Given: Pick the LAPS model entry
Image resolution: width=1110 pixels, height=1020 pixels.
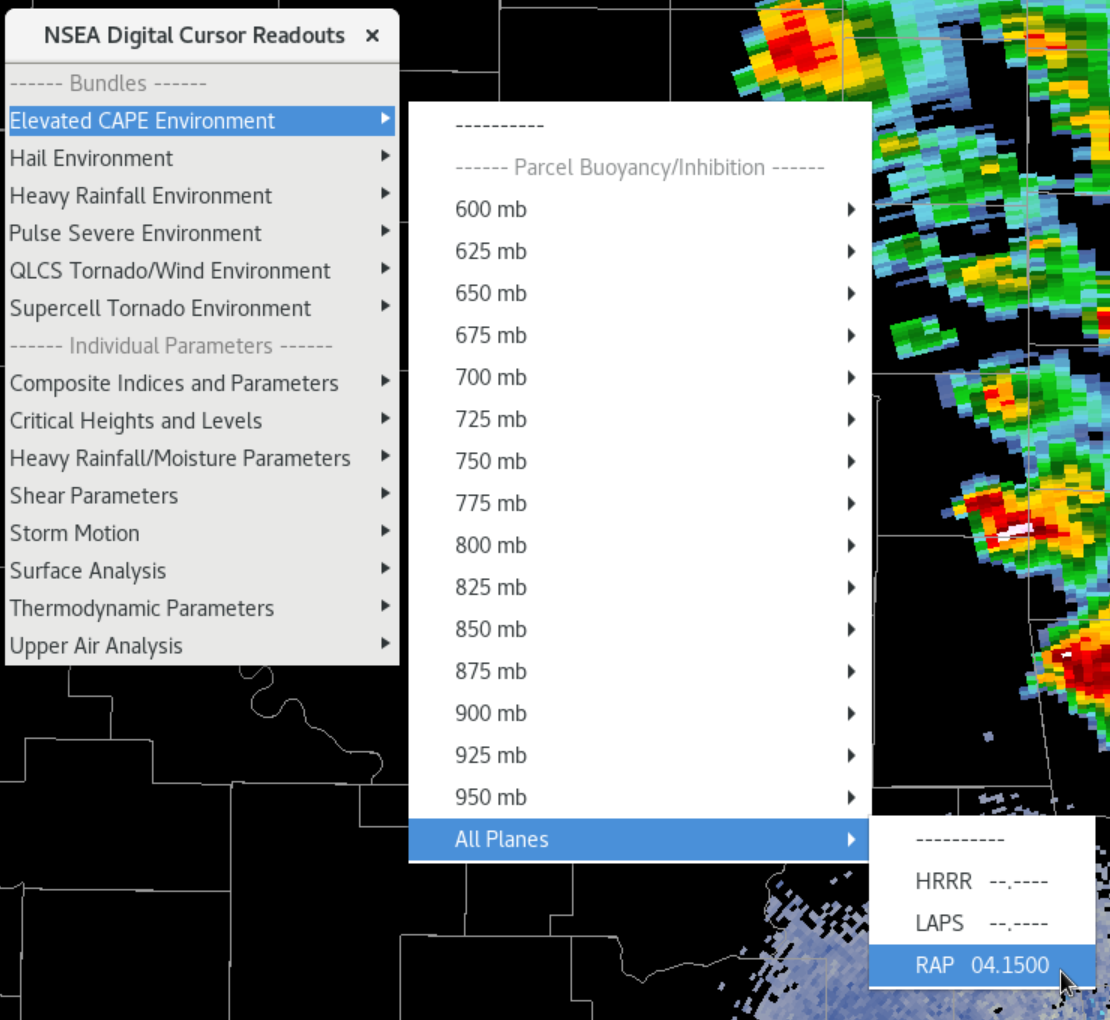Looking at the screenshot, I should [982, 923].
